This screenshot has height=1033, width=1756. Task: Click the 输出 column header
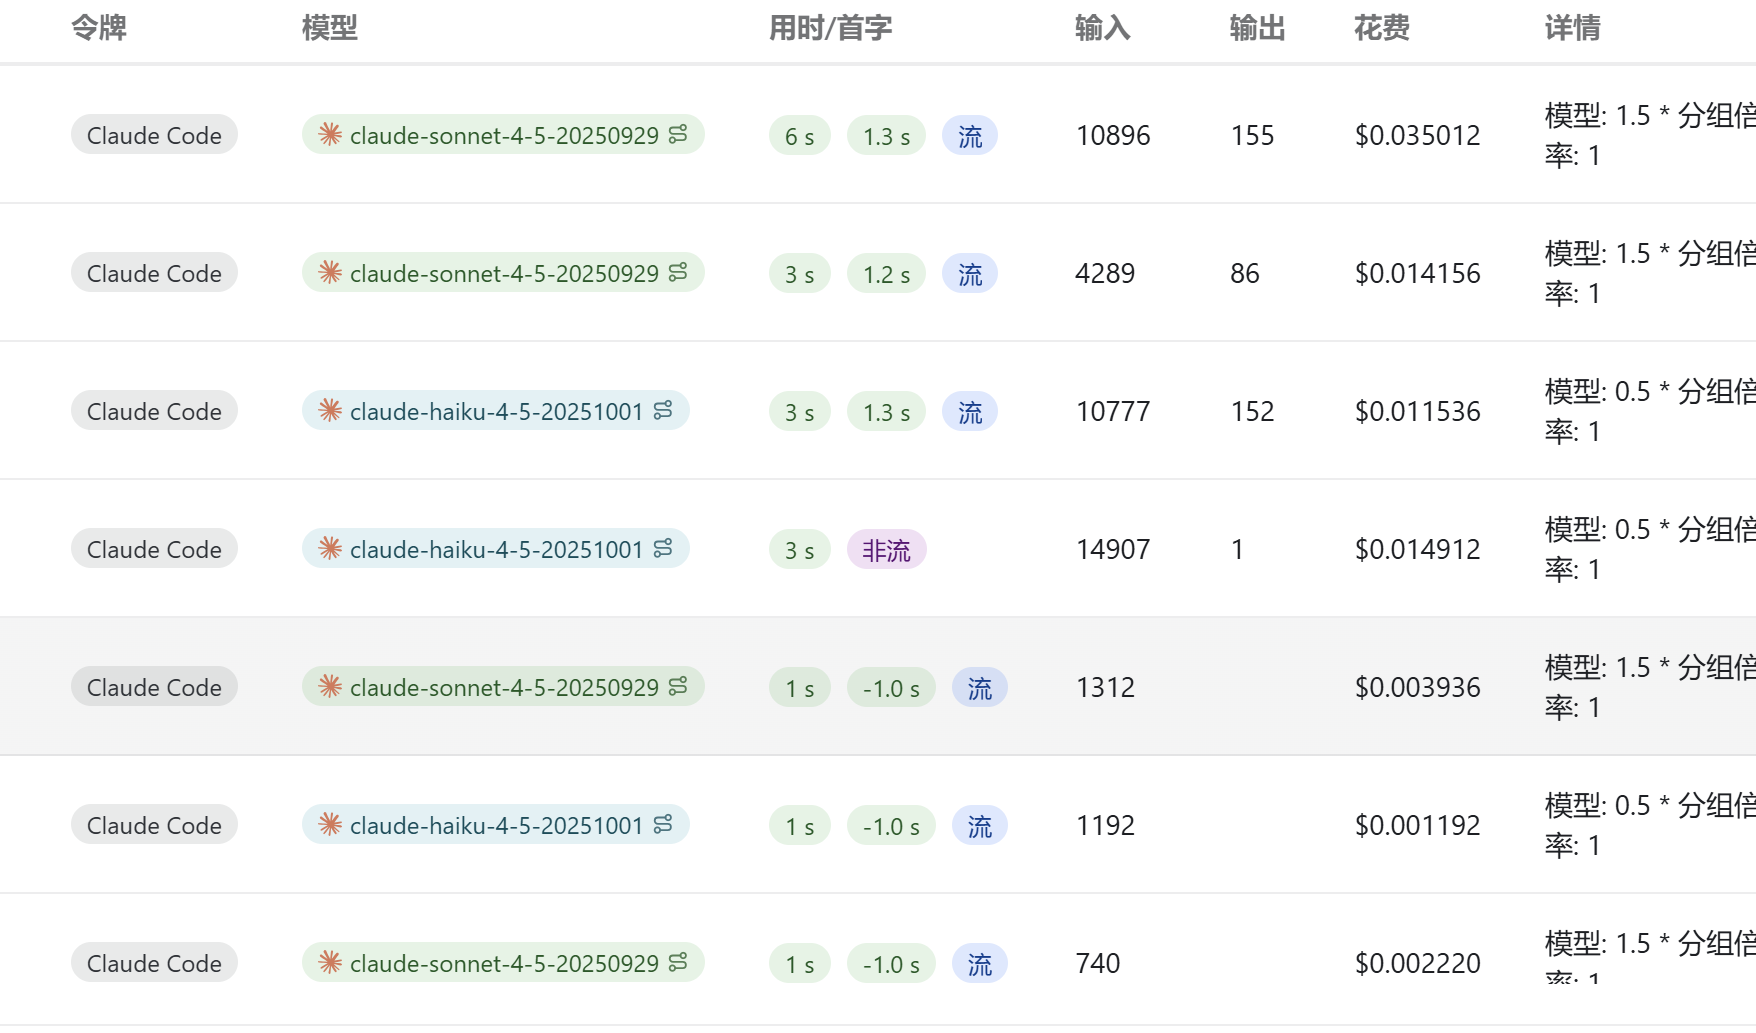(x=1258, y=28)
